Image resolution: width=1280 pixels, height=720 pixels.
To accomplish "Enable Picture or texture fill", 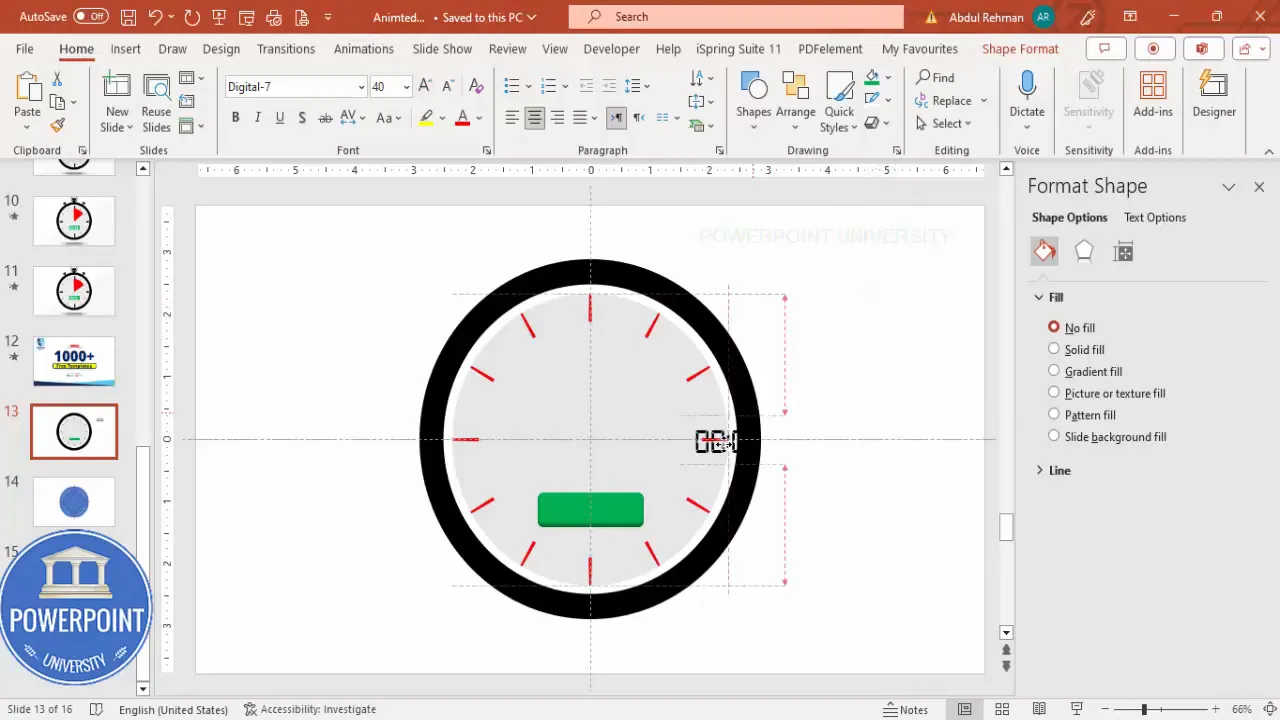I will (x=1053, y=393).
